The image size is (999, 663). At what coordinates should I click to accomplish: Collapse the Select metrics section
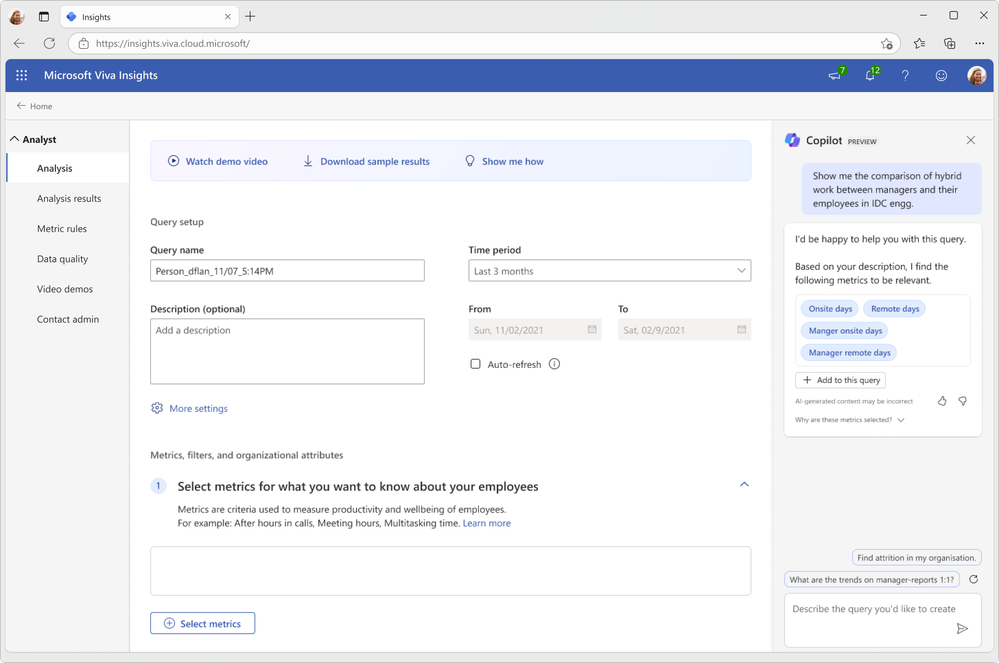click(x=744, y=485)
